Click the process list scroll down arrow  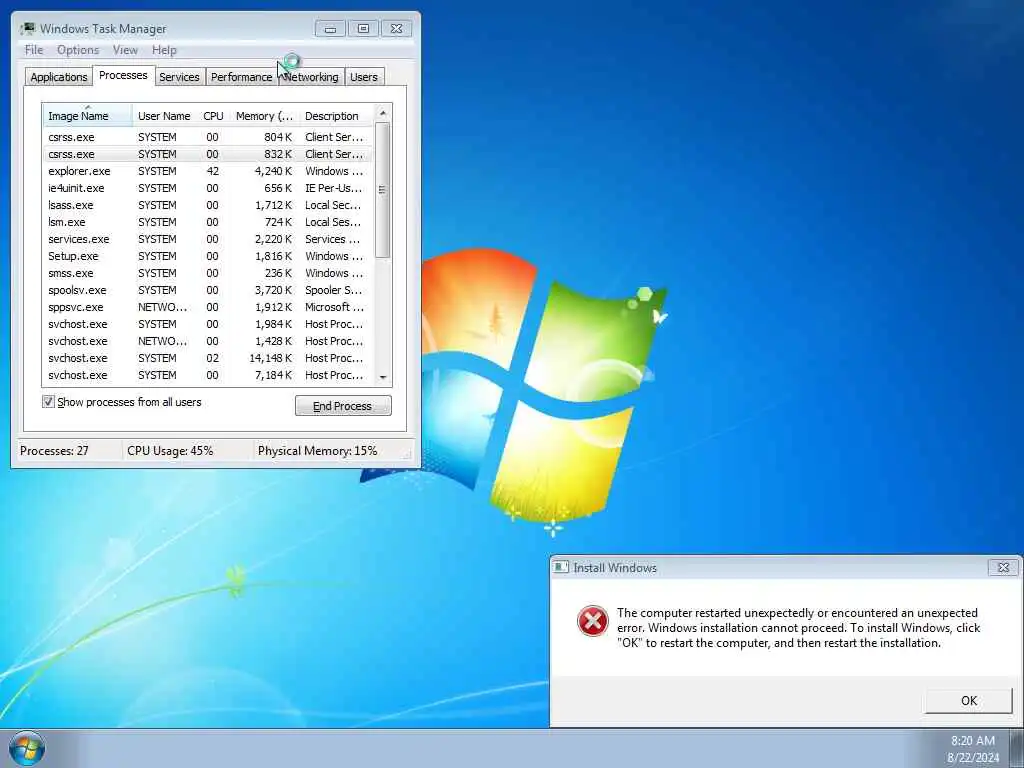(383, 377)
